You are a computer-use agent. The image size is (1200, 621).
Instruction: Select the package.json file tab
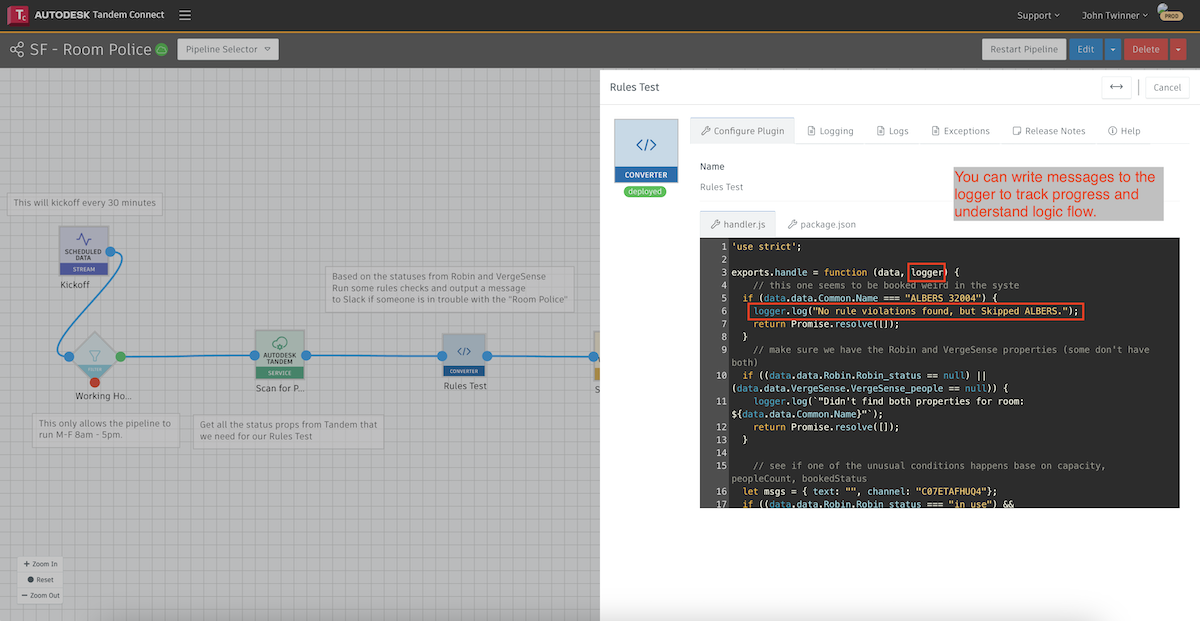(x=821, y=224)
